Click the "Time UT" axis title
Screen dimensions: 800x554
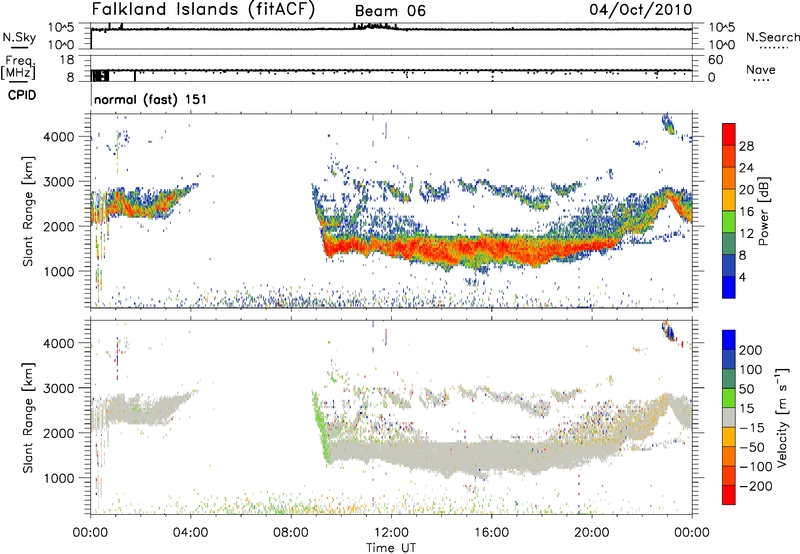(391, 547)
